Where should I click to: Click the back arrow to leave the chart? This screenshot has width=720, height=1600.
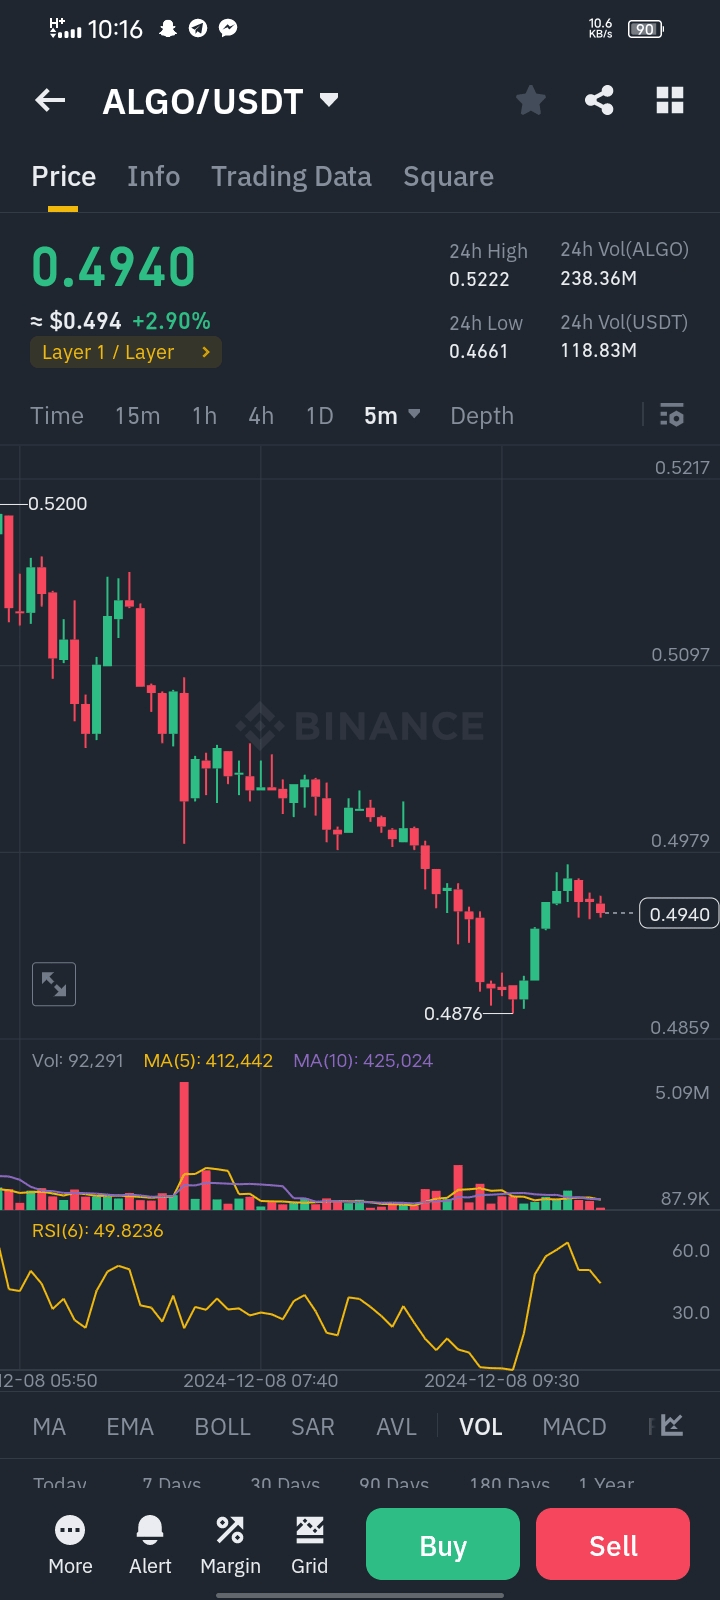pyautogui.click(x=49, y=100)
